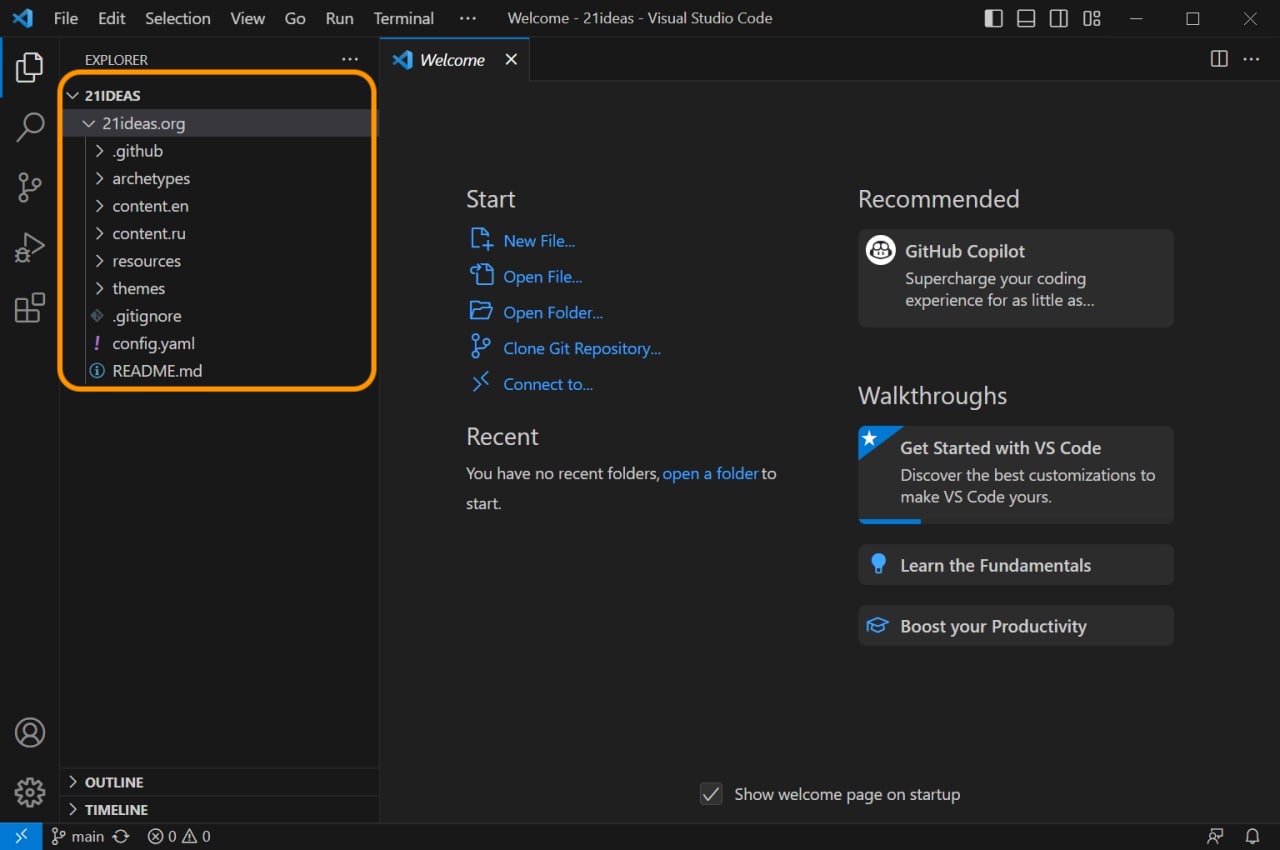Expand the OUTLINE section
Screen dimensions: 1280x850
[x=113, y=782]
